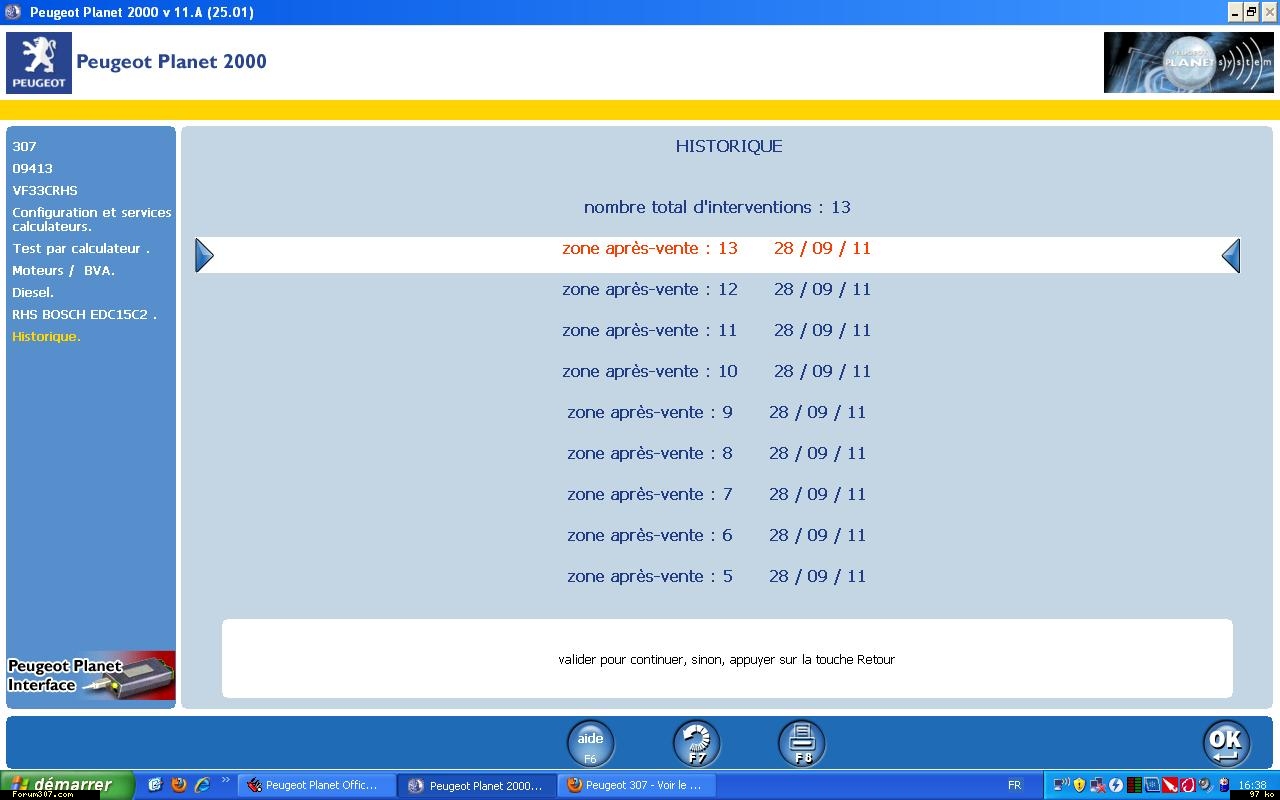
Task: Select intervention zone après-vente : 10
Action: pos(716,371)
